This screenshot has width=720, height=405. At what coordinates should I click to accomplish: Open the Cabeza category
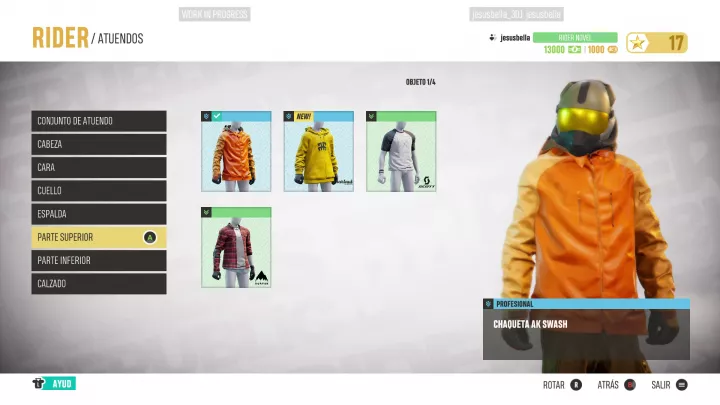click(x=98, y=144)
